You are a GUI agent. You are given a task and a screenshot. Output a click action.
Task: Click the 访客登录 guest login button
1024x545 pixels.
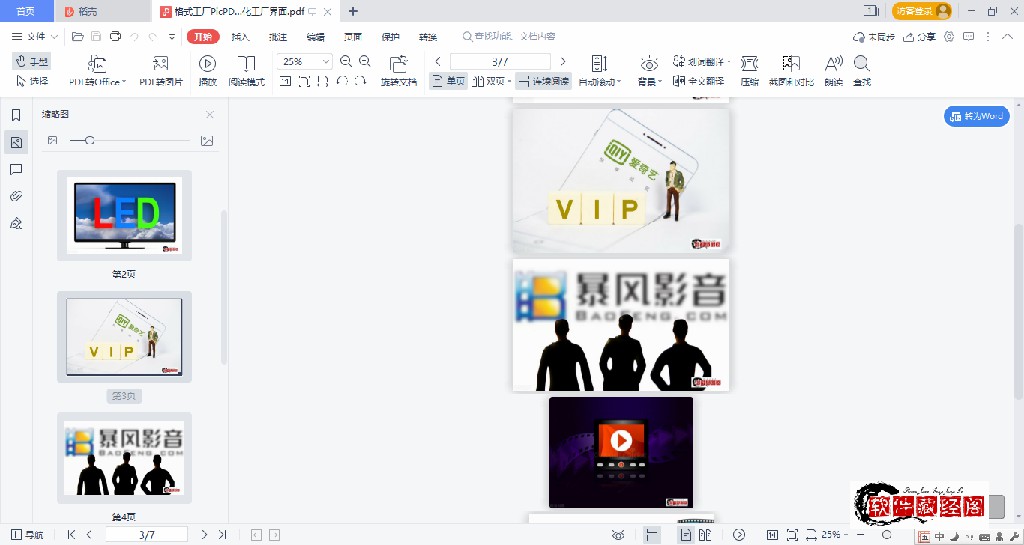[921, 10]
